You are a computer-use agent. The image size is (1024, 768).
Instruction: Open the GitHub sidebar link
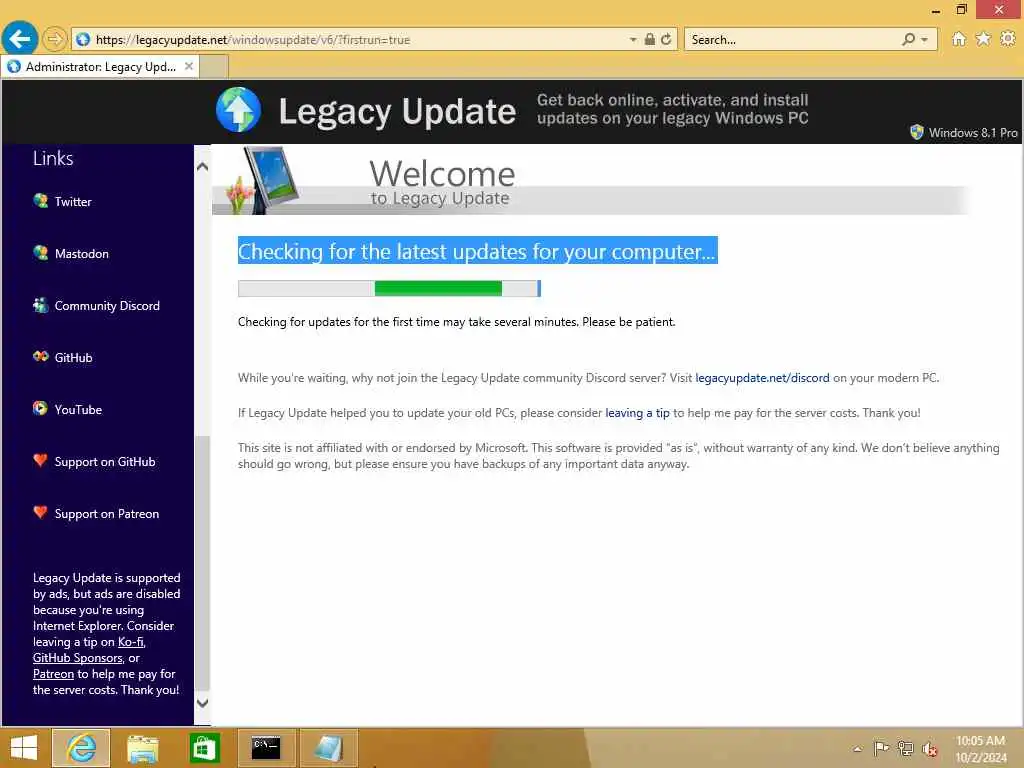pos(73,358)
